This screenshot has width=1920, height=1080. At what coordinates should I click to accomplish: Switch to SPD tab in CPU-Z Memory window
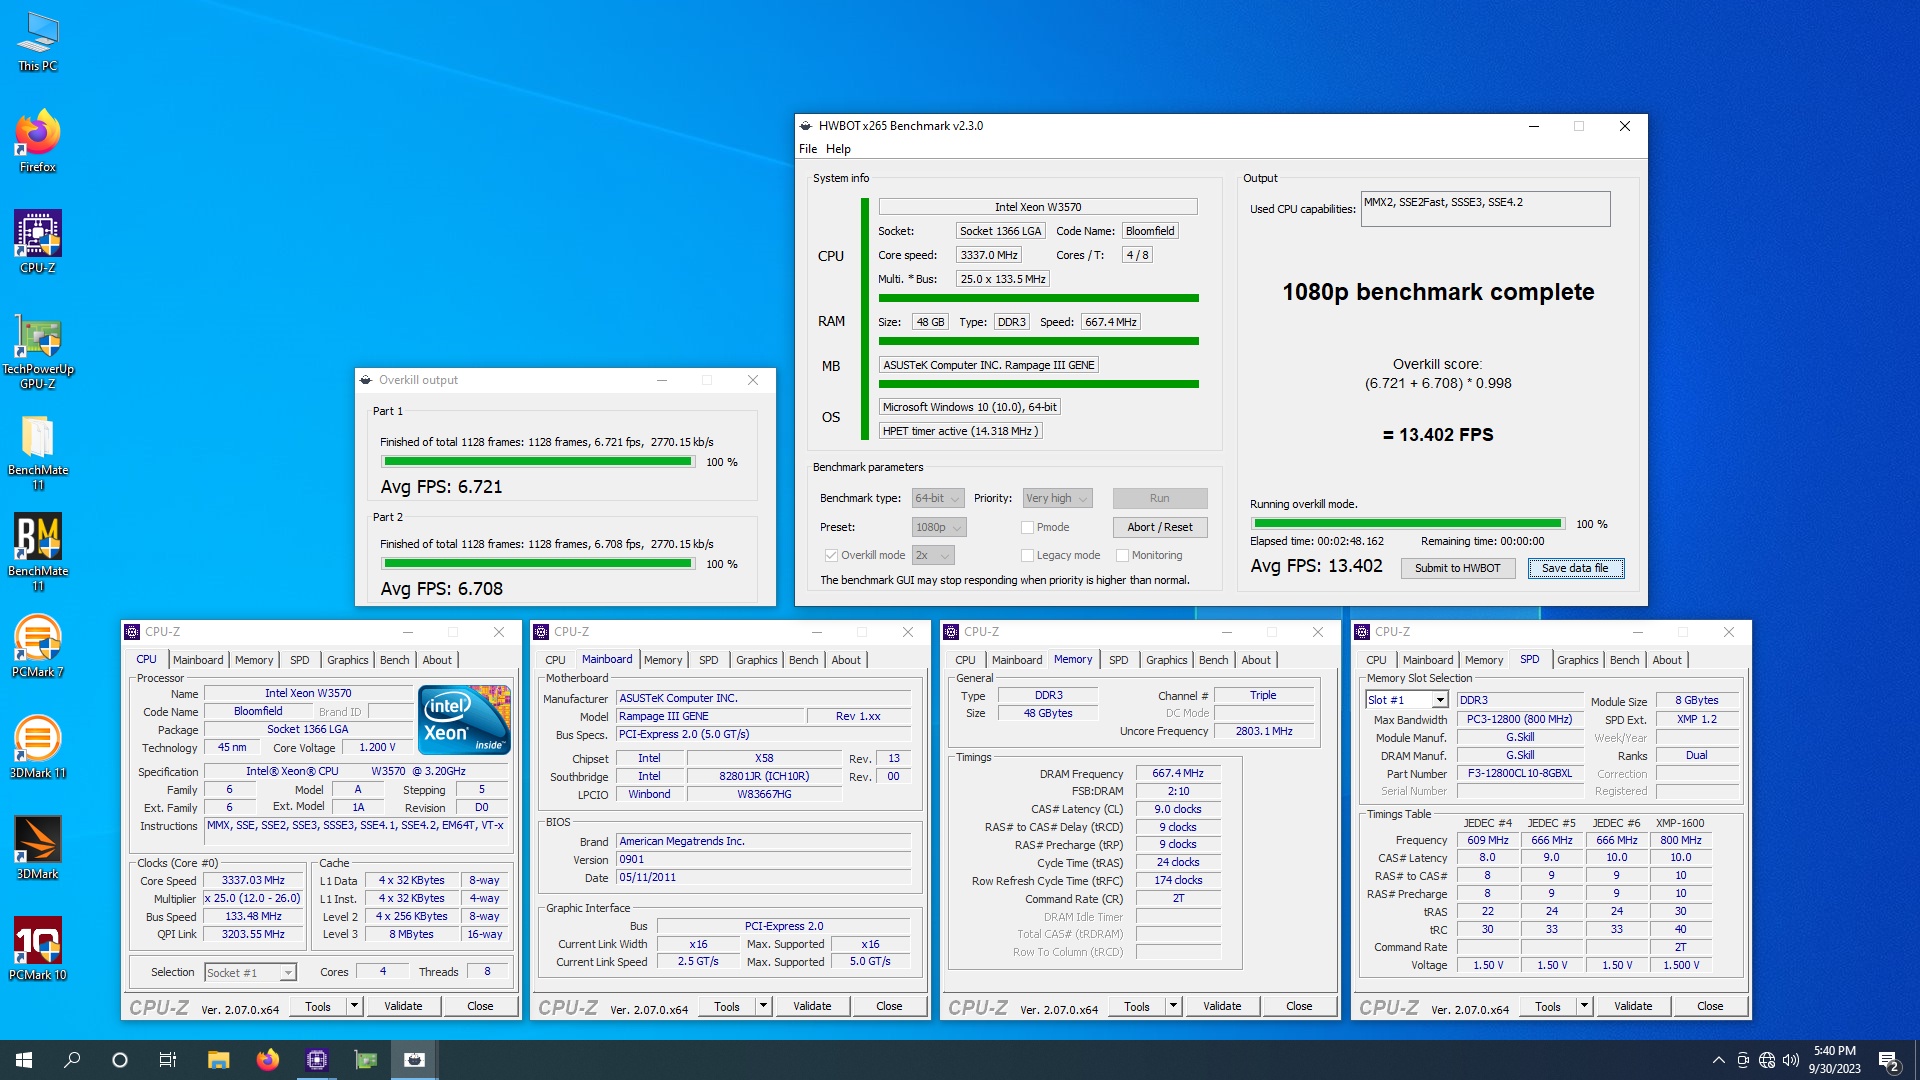pos(1118,660)
